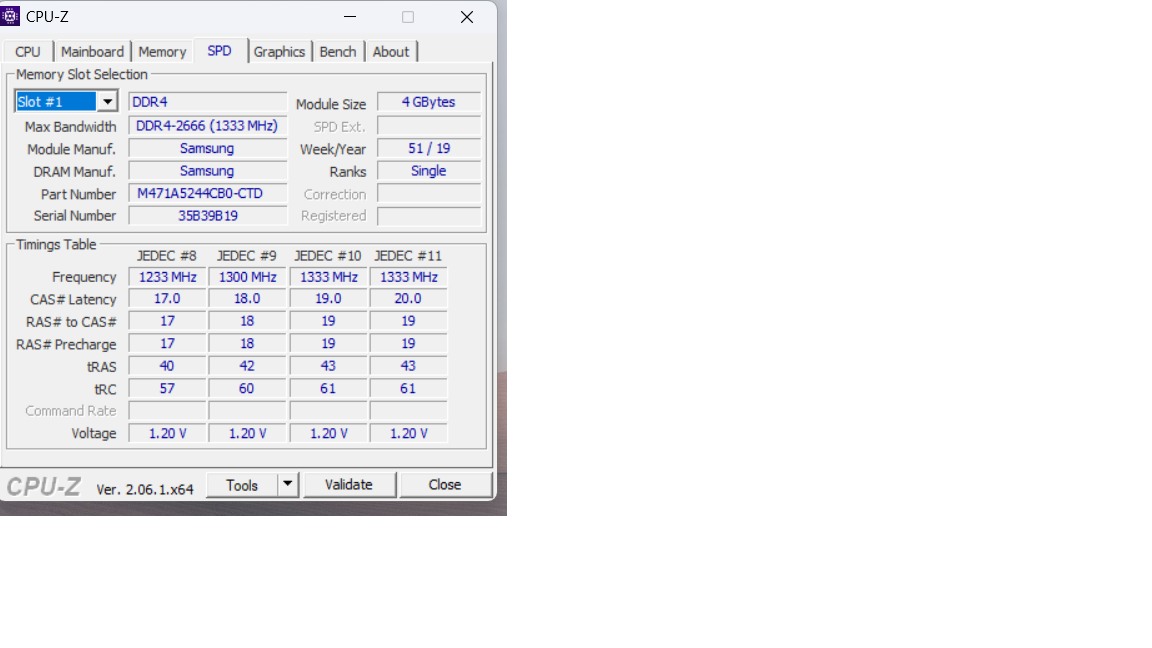Switch to the Graphics tab
1152x648 pixels.
click(x=279, y=52)
